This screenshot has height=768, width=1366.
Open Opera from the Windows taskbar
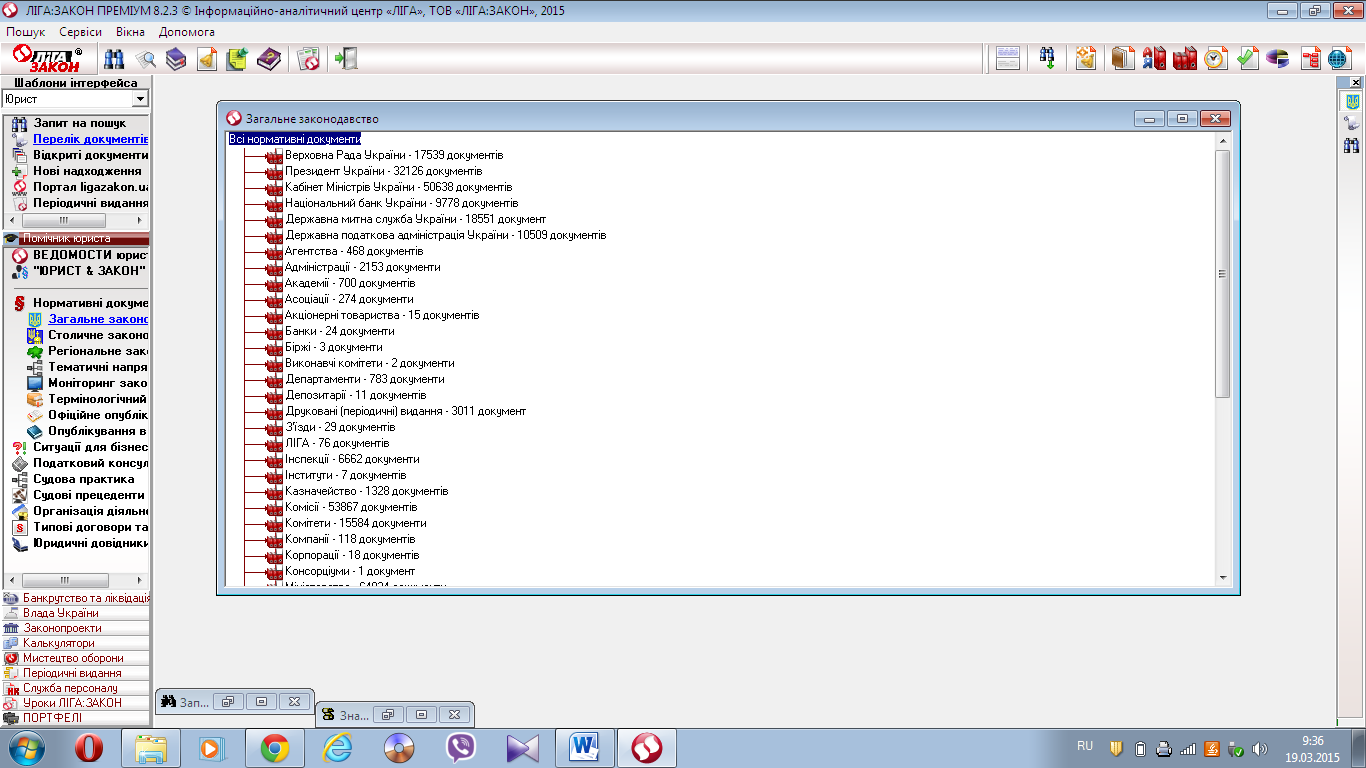[90, 747]
